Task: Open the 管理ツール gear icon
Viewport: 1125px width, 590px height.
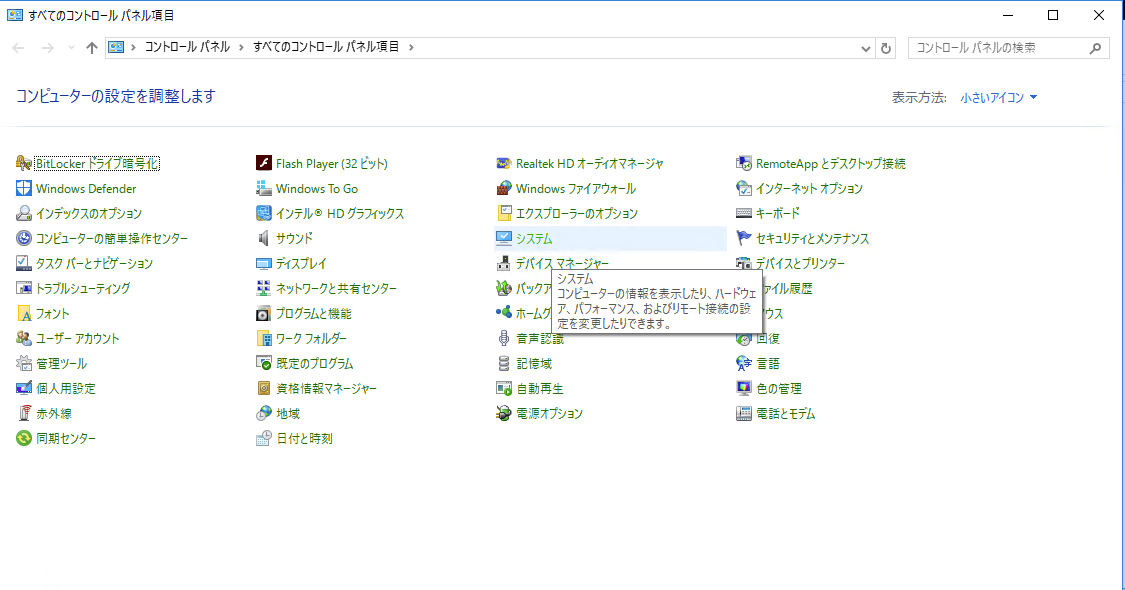Action: 24,363
